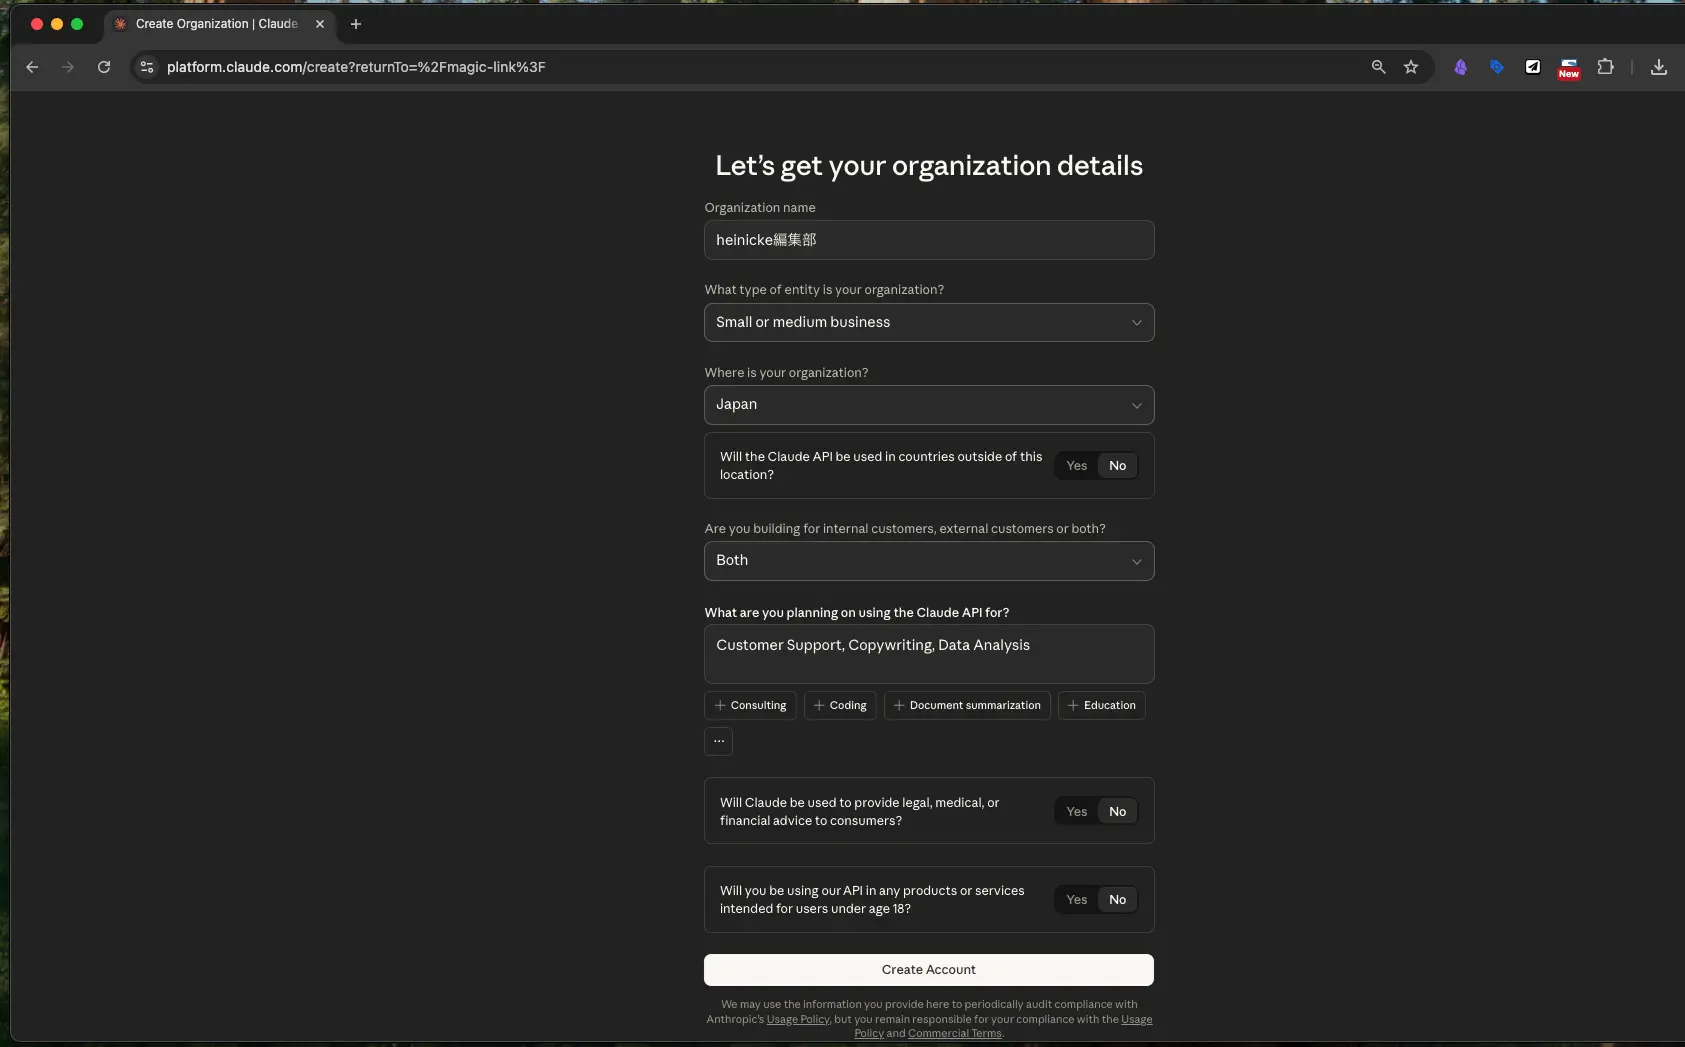Open the organization entity type dropdown
Screen dimensions: 1685x1047
pyautogui.click(x=928, y=323)
